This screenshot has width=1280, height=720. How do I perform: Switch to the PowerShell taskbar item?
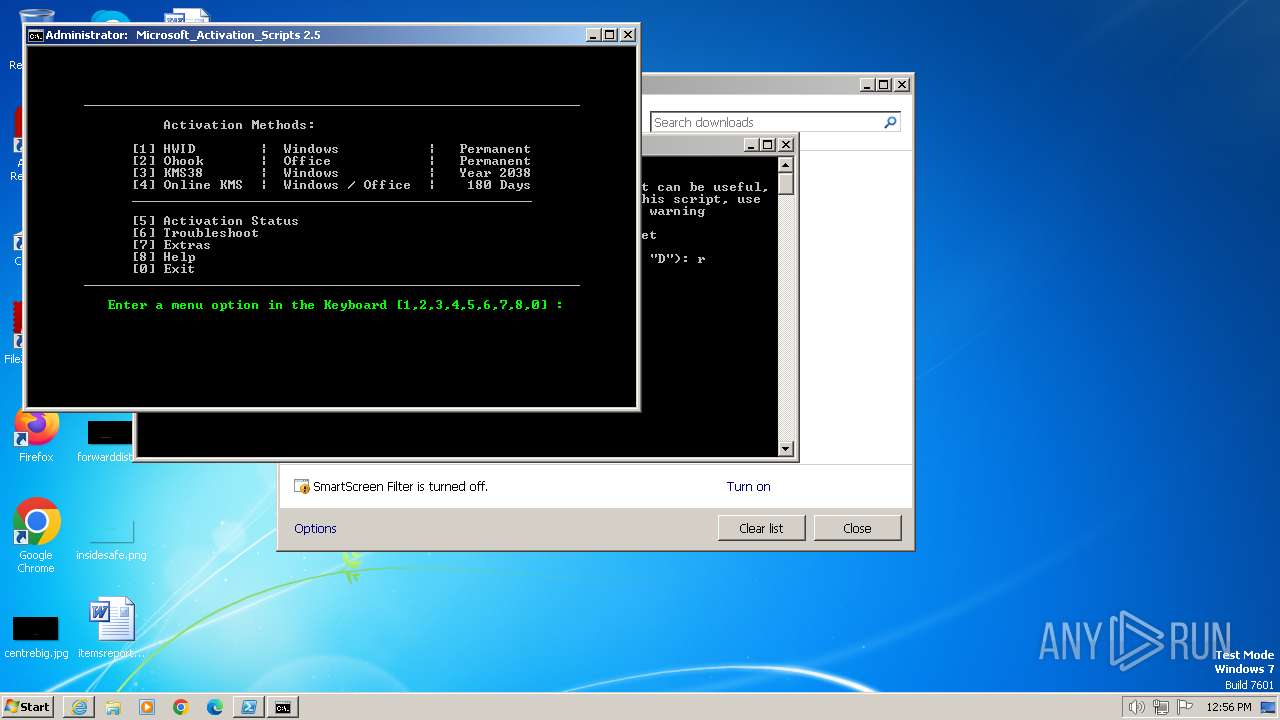tap(249, 707)
